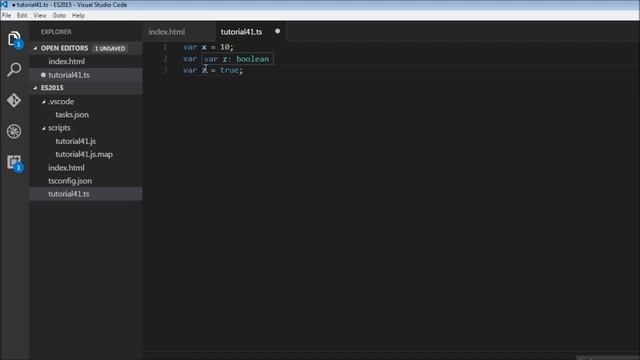Click the EXPLORER panel title

56,32
